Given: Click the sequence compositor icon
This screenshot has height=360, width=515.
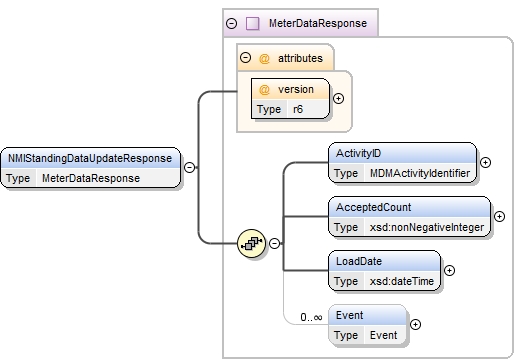Looking at the screenshot, I should pyautogui.click(x=251, y=243).
